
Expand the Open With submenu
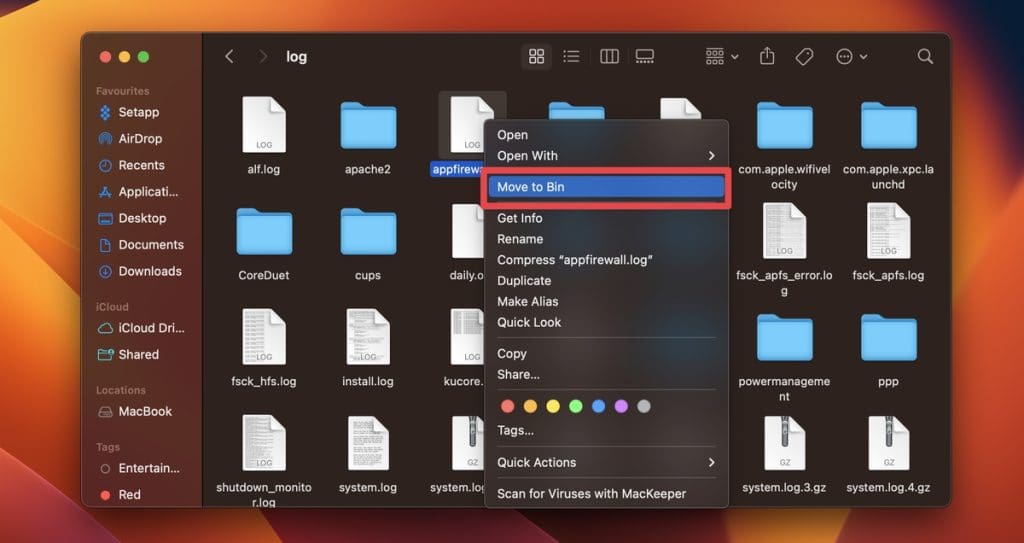pyautogui.click(x=606, y=156)
